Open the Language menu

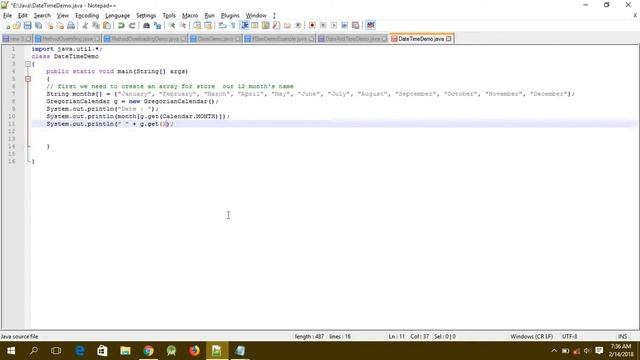(x=117, y=16)
